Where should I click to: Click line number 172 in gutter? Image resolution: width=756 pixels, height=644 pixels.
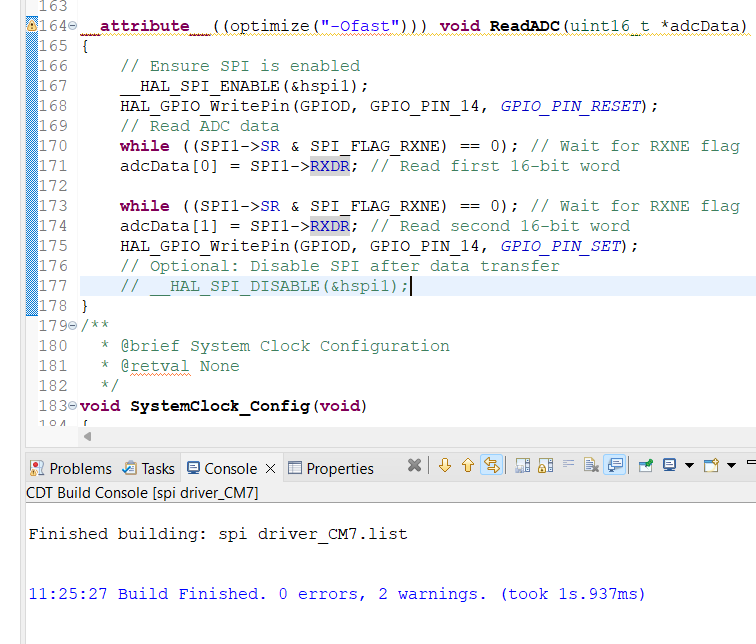tap(53, 186)
